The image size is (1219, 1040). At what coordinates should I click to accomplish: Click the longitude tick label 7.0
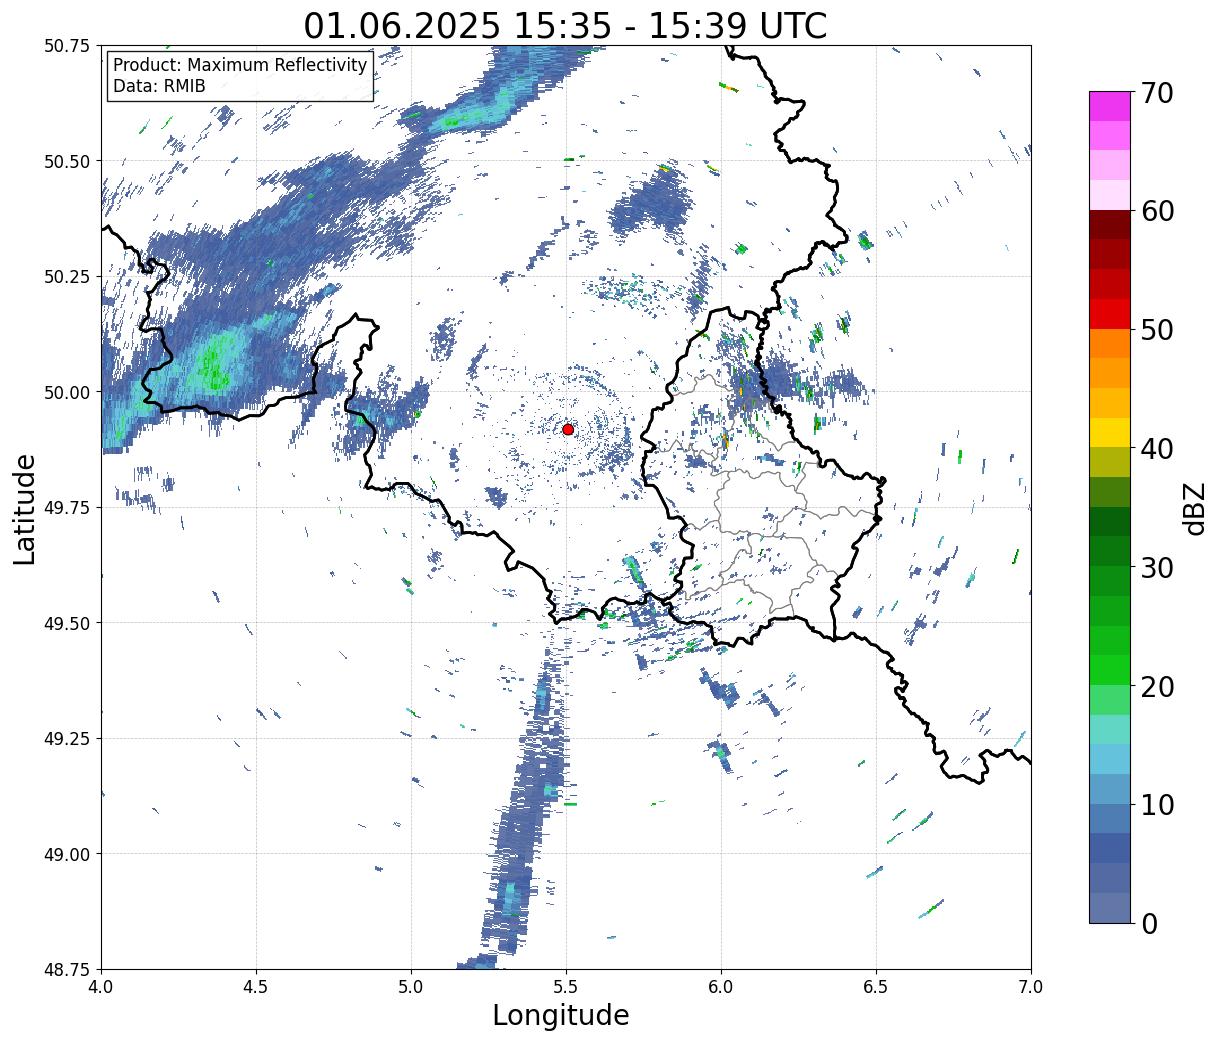pyautogui.click(x=1031, y=987)
